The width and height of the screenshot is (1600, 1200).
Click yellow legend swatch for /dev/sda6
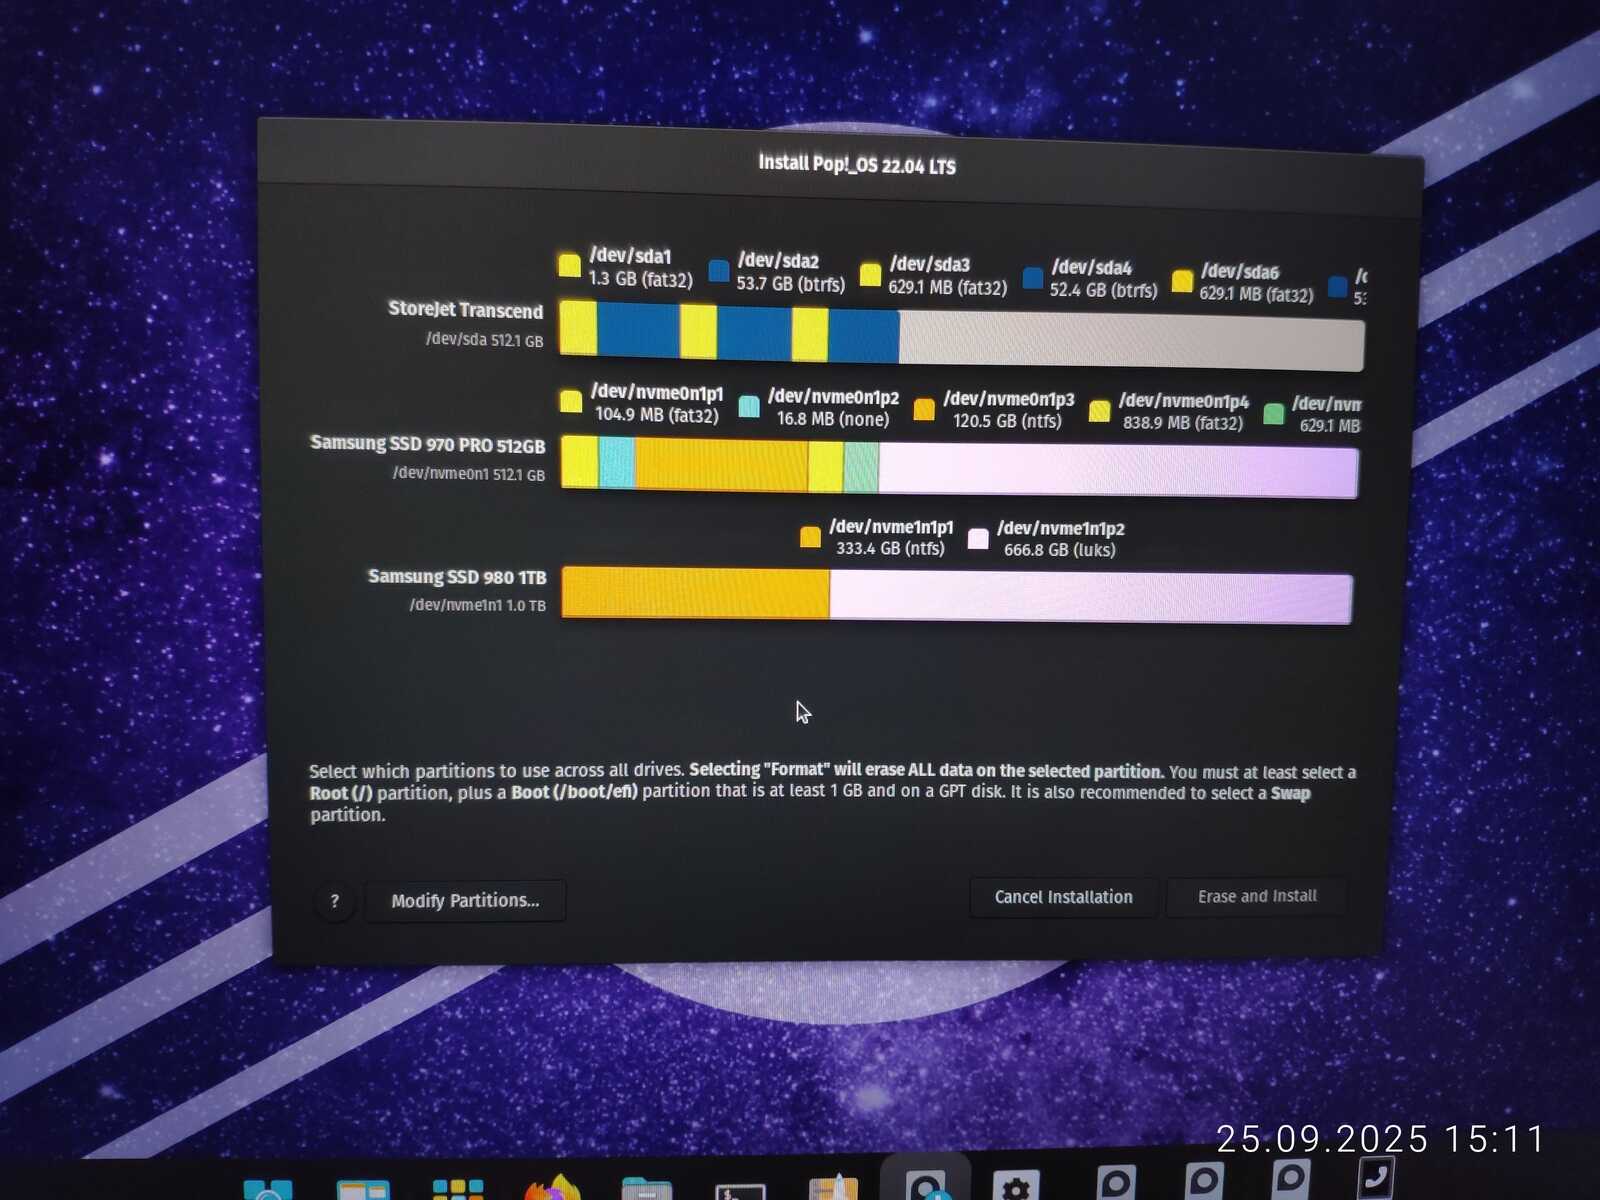(x=1182, y=281)
